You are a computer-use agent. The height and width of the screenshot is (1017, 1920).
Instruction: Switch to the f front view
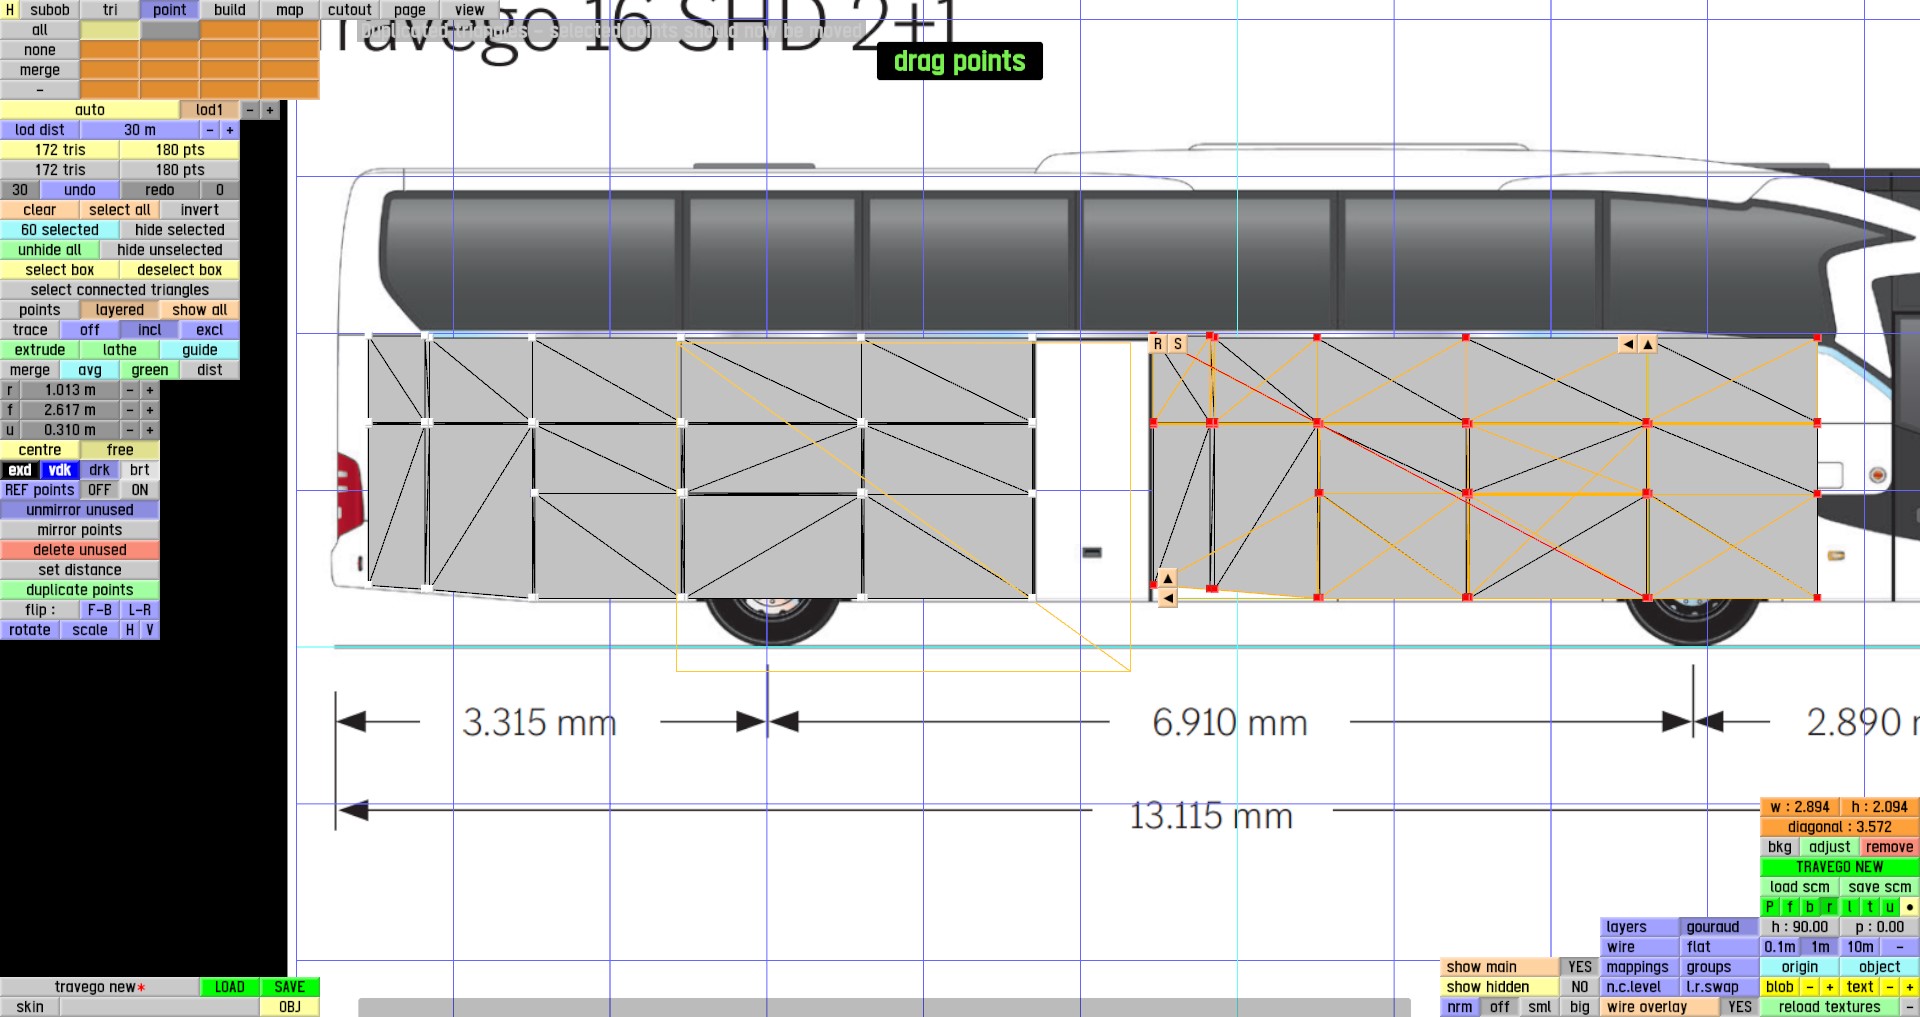point(1790,907)
